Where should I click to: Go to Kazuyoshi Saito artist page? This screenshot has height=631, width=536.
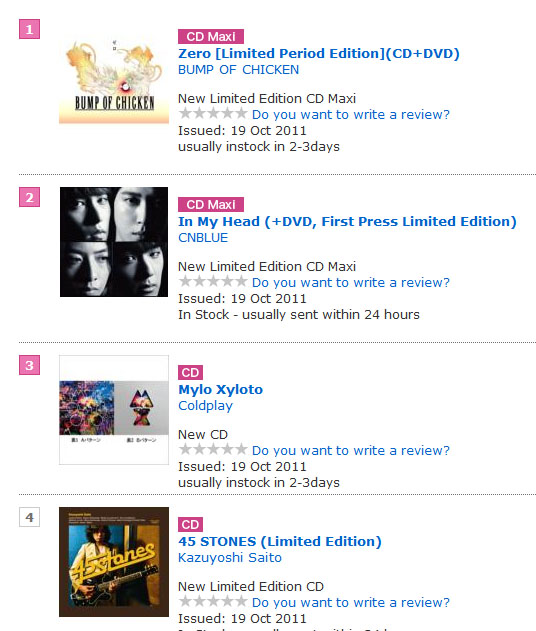click(230, 557)
